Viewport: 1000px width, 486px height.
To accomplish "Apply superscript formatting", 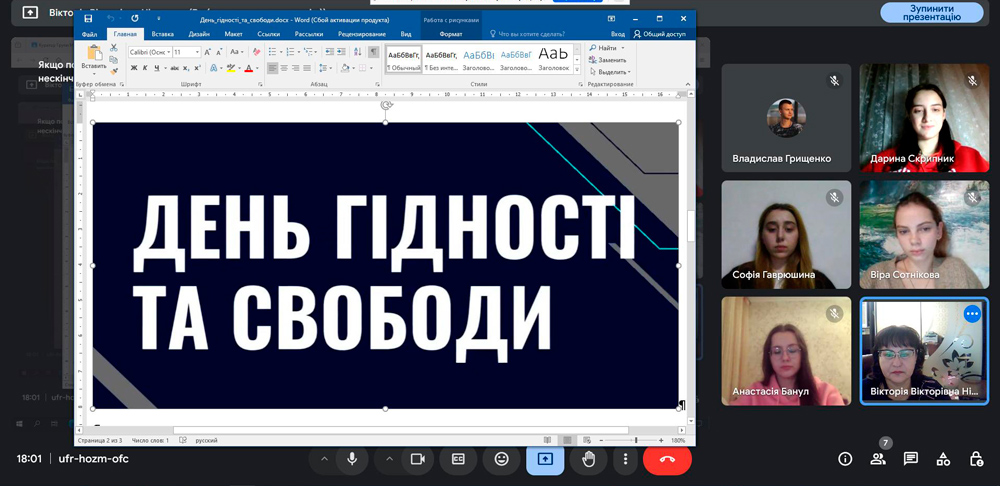I will click(196, 68).
